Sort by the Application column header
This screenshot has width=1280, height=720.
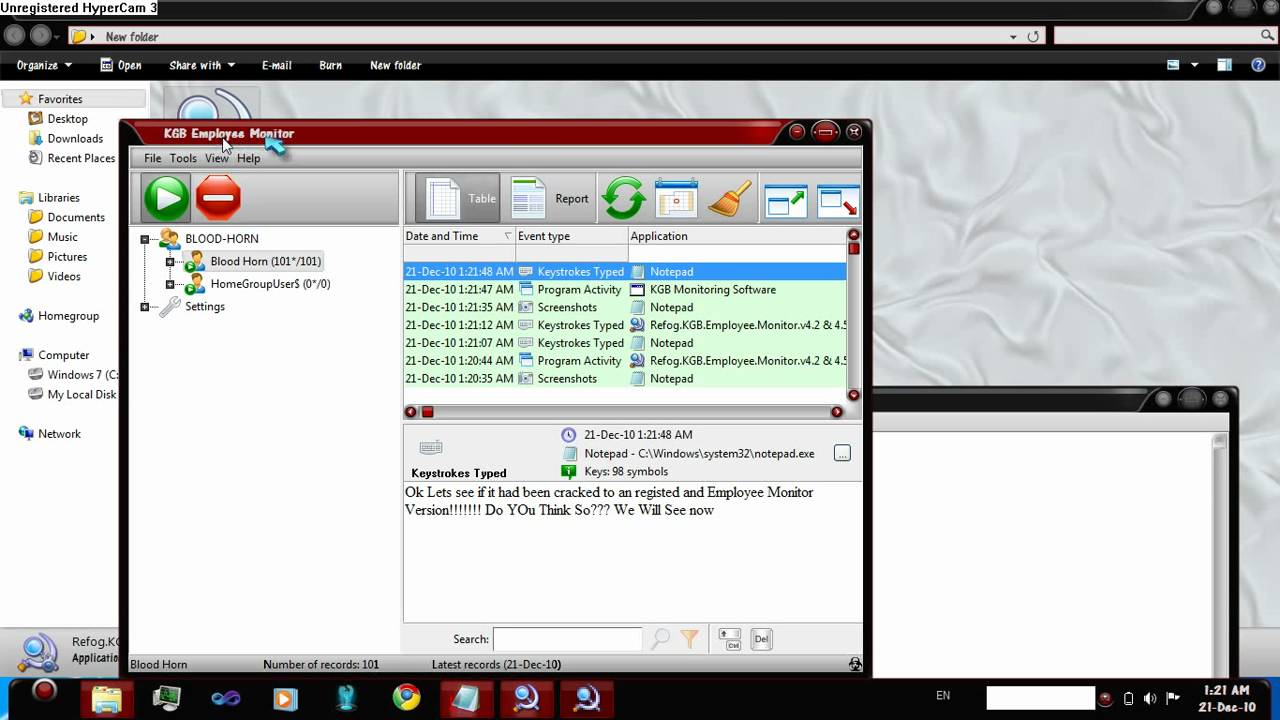pyautogui.click(x=737, y=236)
